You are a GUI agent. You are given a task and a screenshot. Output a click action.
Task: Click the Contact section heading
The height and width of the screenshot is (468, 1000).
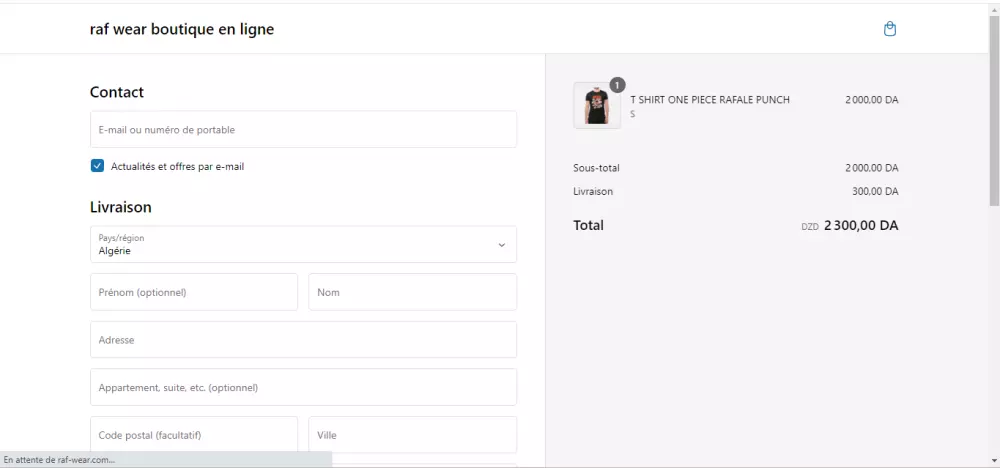(x=117, y=92)
